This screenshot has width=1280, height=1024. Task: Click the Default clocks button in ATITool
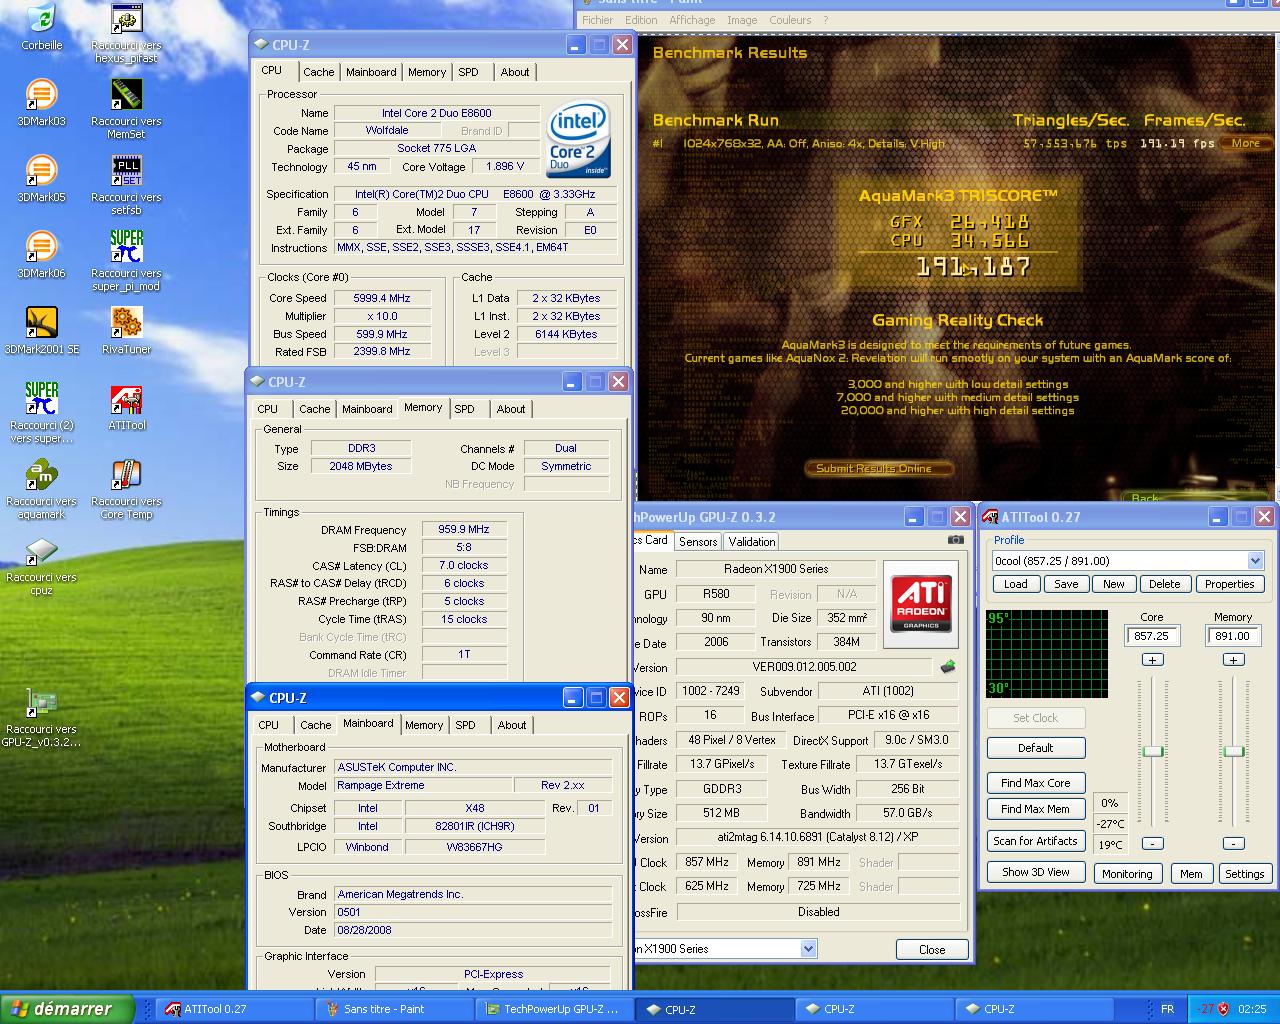(x=1035, y=748)
